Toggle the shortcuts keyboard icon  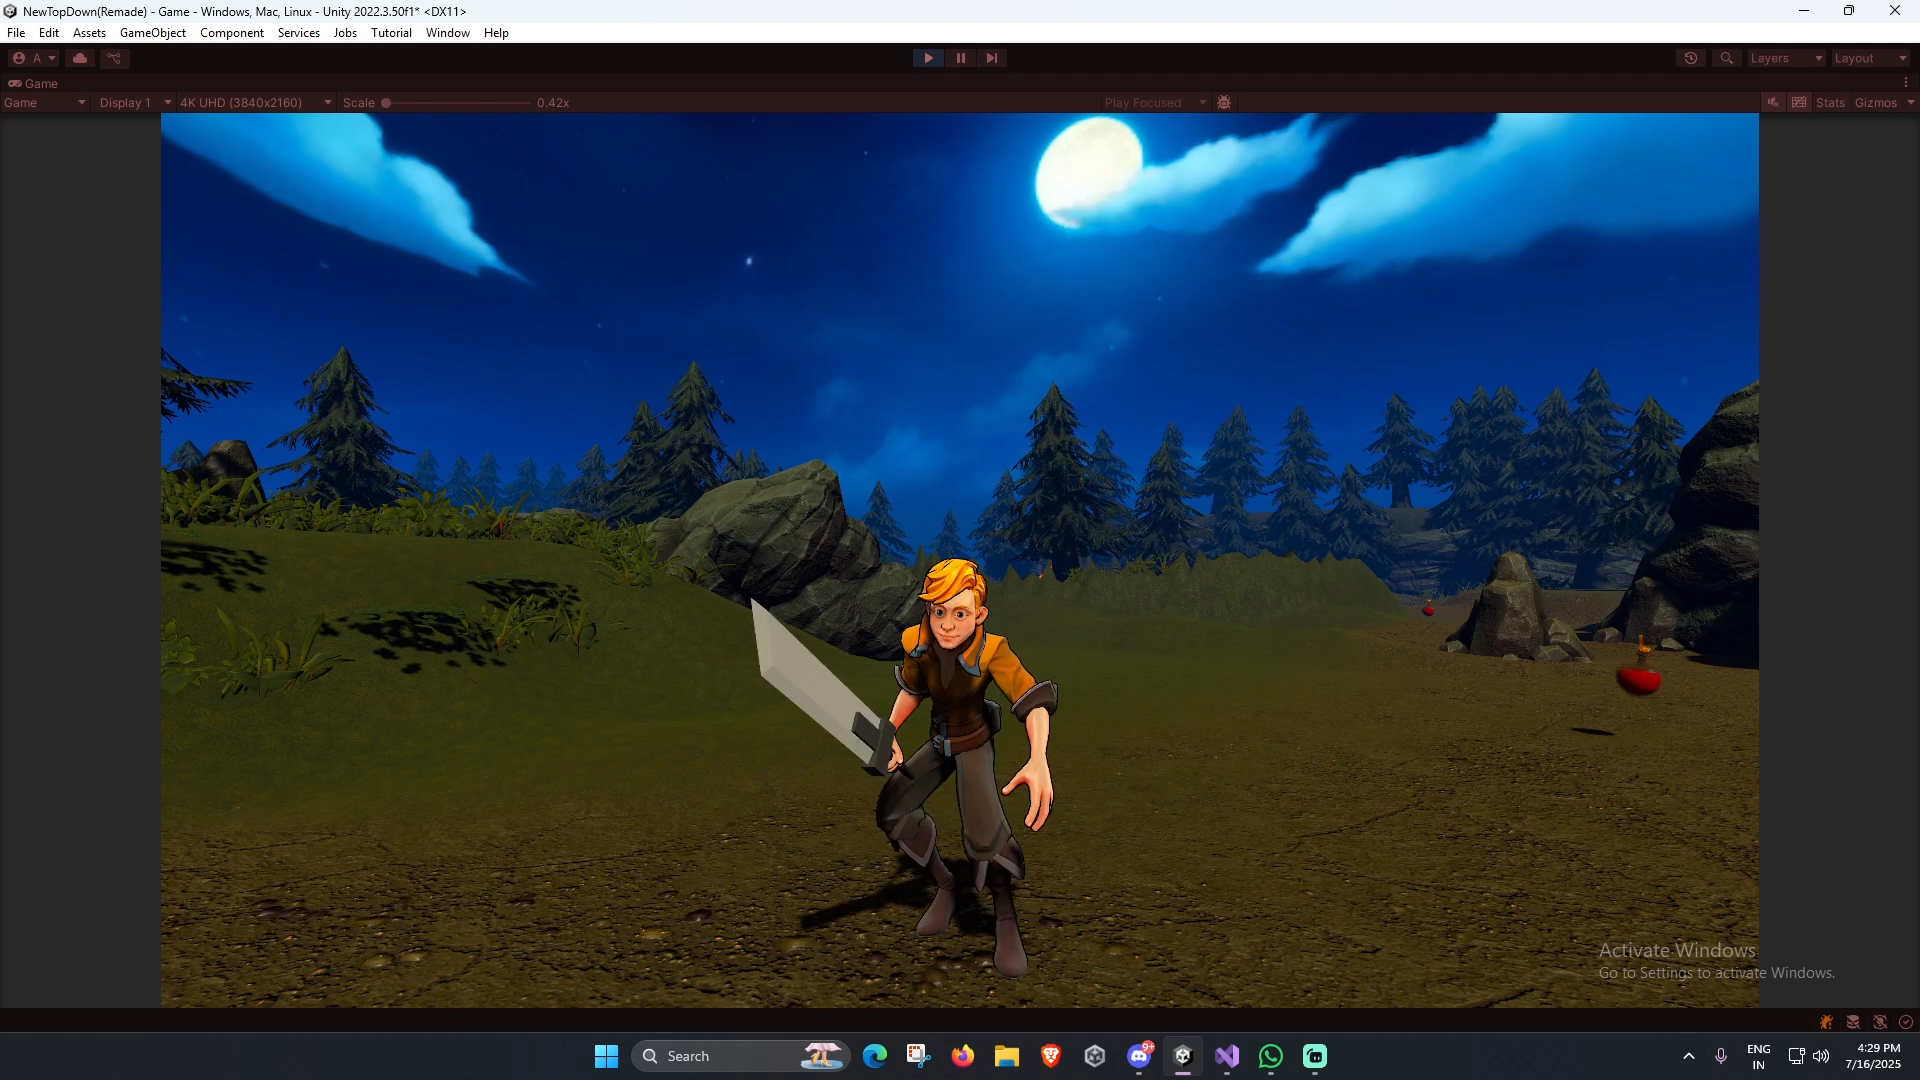[1799, 103]
